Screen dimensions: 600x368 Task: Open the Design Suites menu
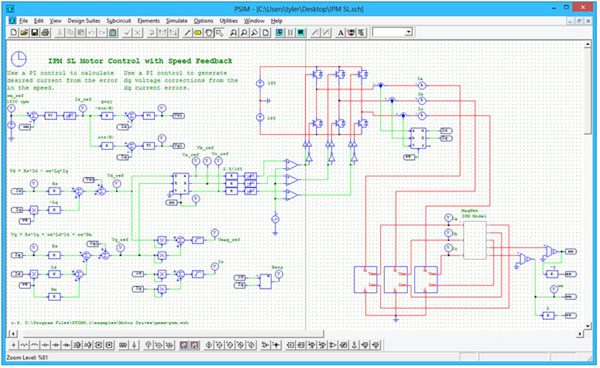point(84,21)
